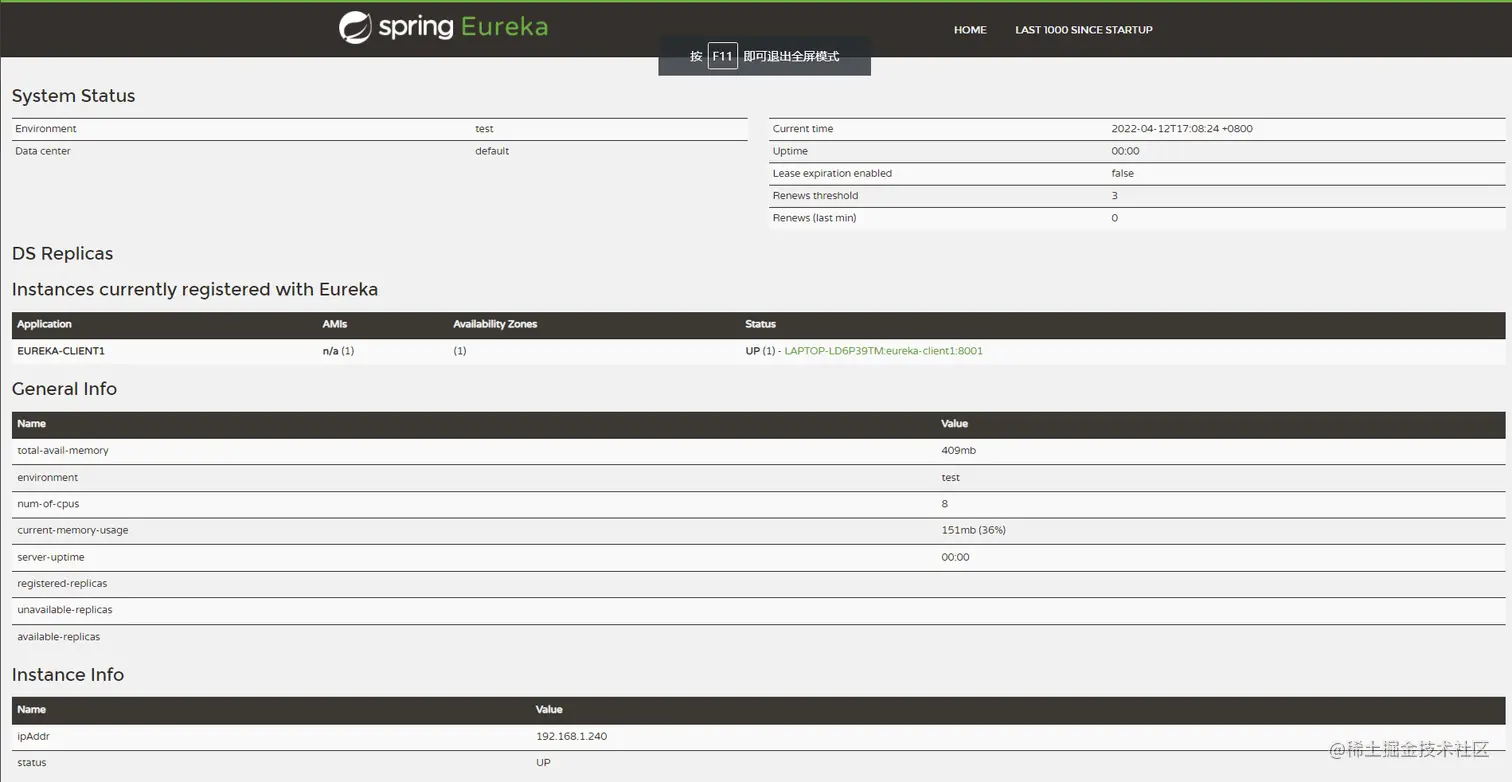1512x782 pixels.
Task: Select the unavailable-replicas row name
Action: [x=65, y=610]
